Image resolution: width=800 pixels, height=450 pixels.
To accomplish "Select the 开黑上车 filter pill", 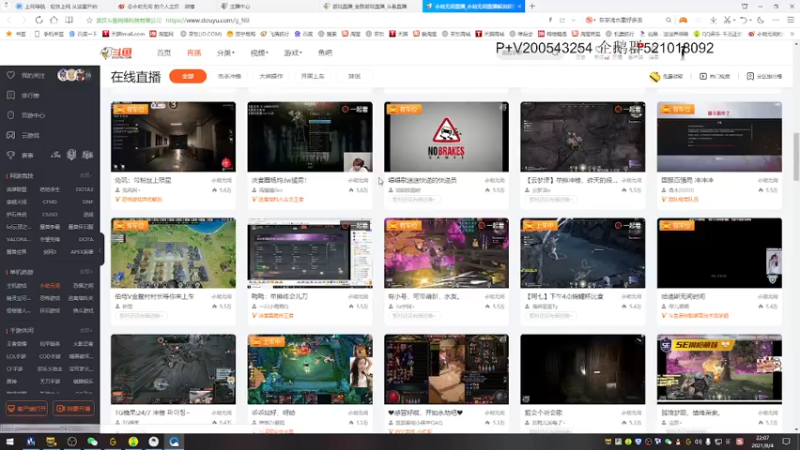I will (x=313, y=76).
